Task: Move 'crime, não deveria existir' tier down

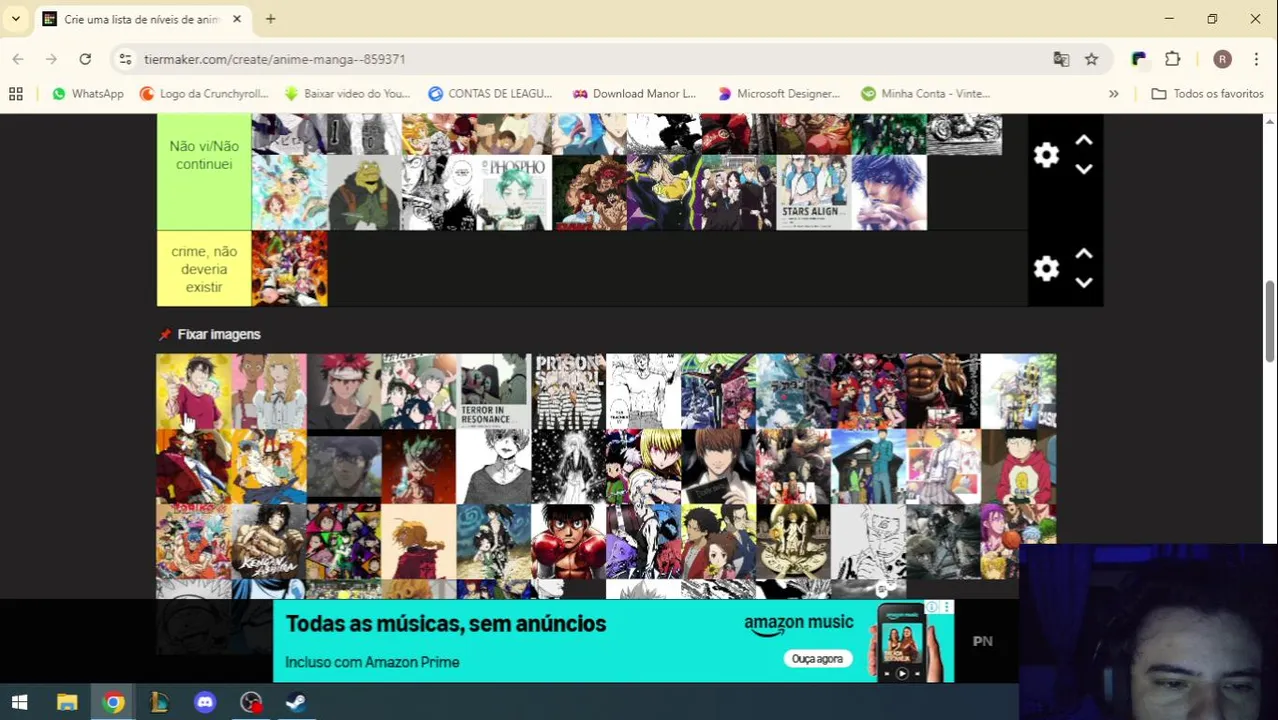Action: [x=1084, y=282]
